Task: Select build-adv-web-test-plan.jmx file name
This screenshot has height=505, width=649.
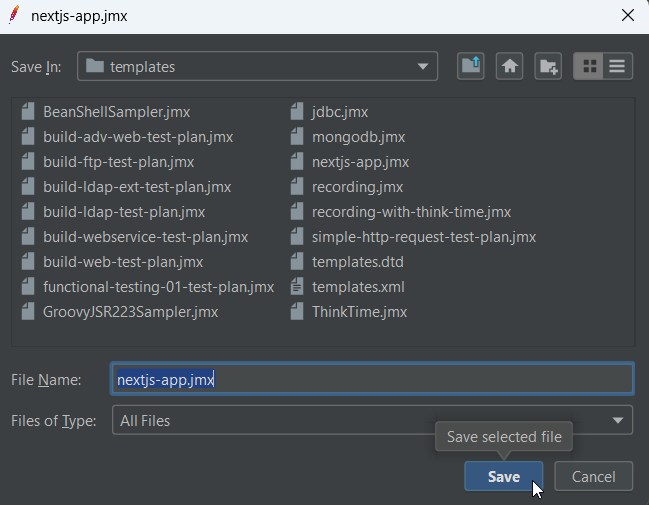Action: [138, 137]
